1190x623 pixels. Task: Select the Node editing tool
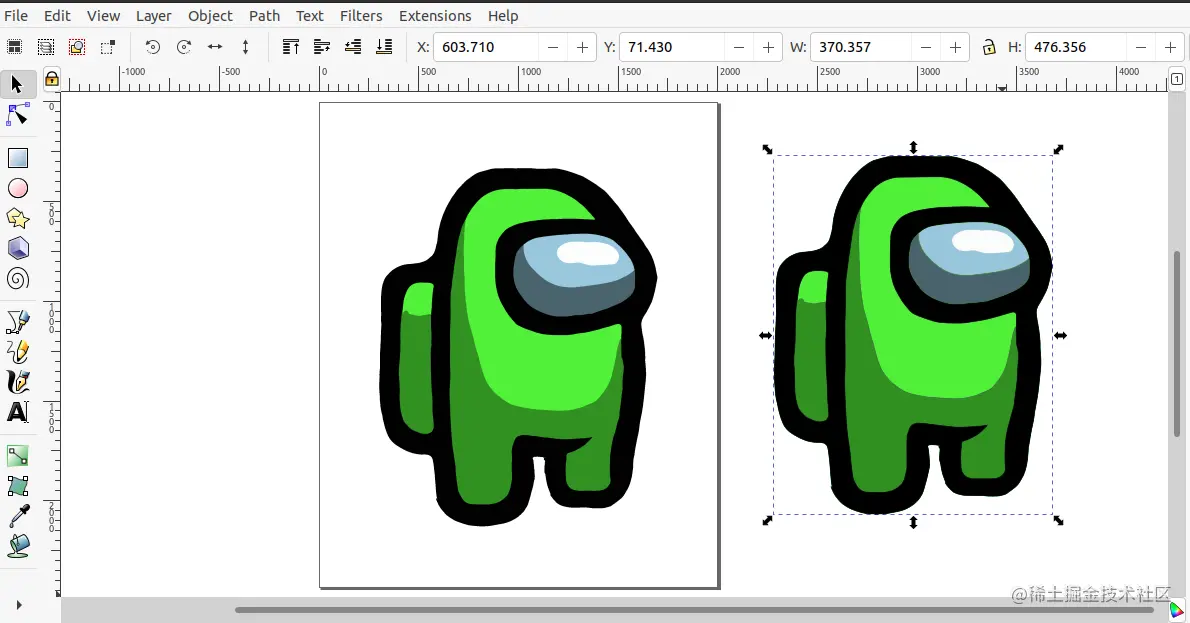coord(17,115)
